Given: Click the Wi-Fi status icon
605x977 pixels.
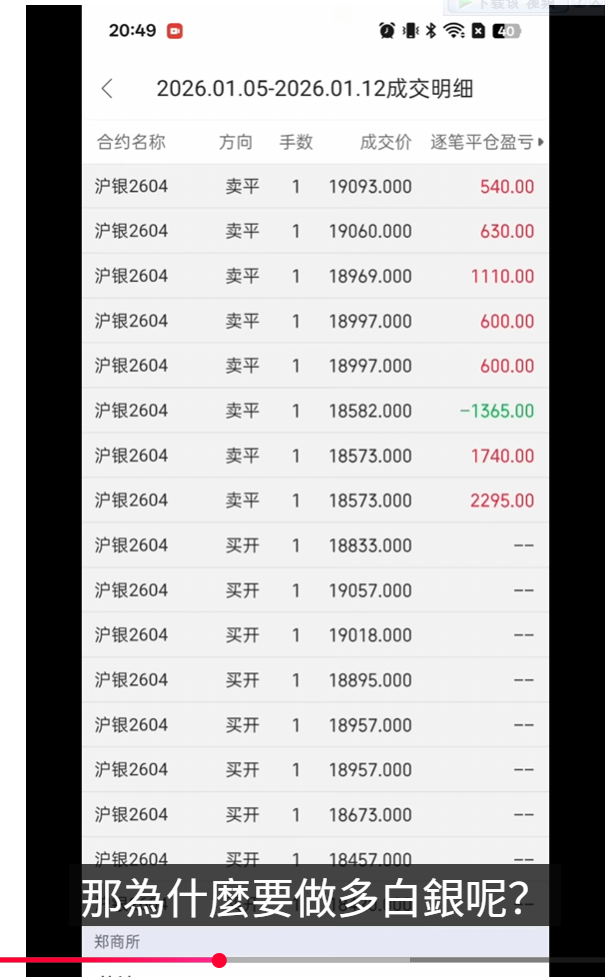Looking at the screenshot, I should (455, 31).
